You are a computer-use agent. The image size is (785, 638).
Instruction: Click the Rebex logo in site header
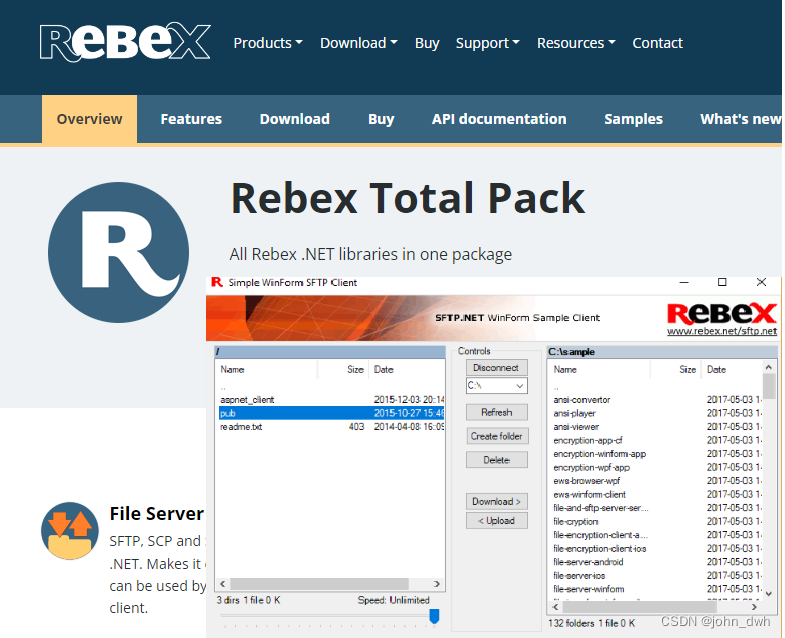click(125, 42)
